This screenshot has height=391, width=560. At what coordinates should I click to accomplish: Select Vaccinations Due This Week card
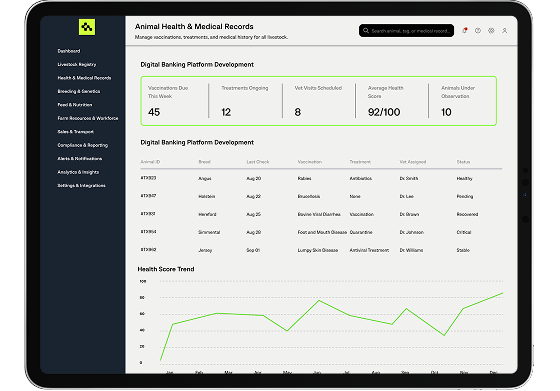coord(175,101)
